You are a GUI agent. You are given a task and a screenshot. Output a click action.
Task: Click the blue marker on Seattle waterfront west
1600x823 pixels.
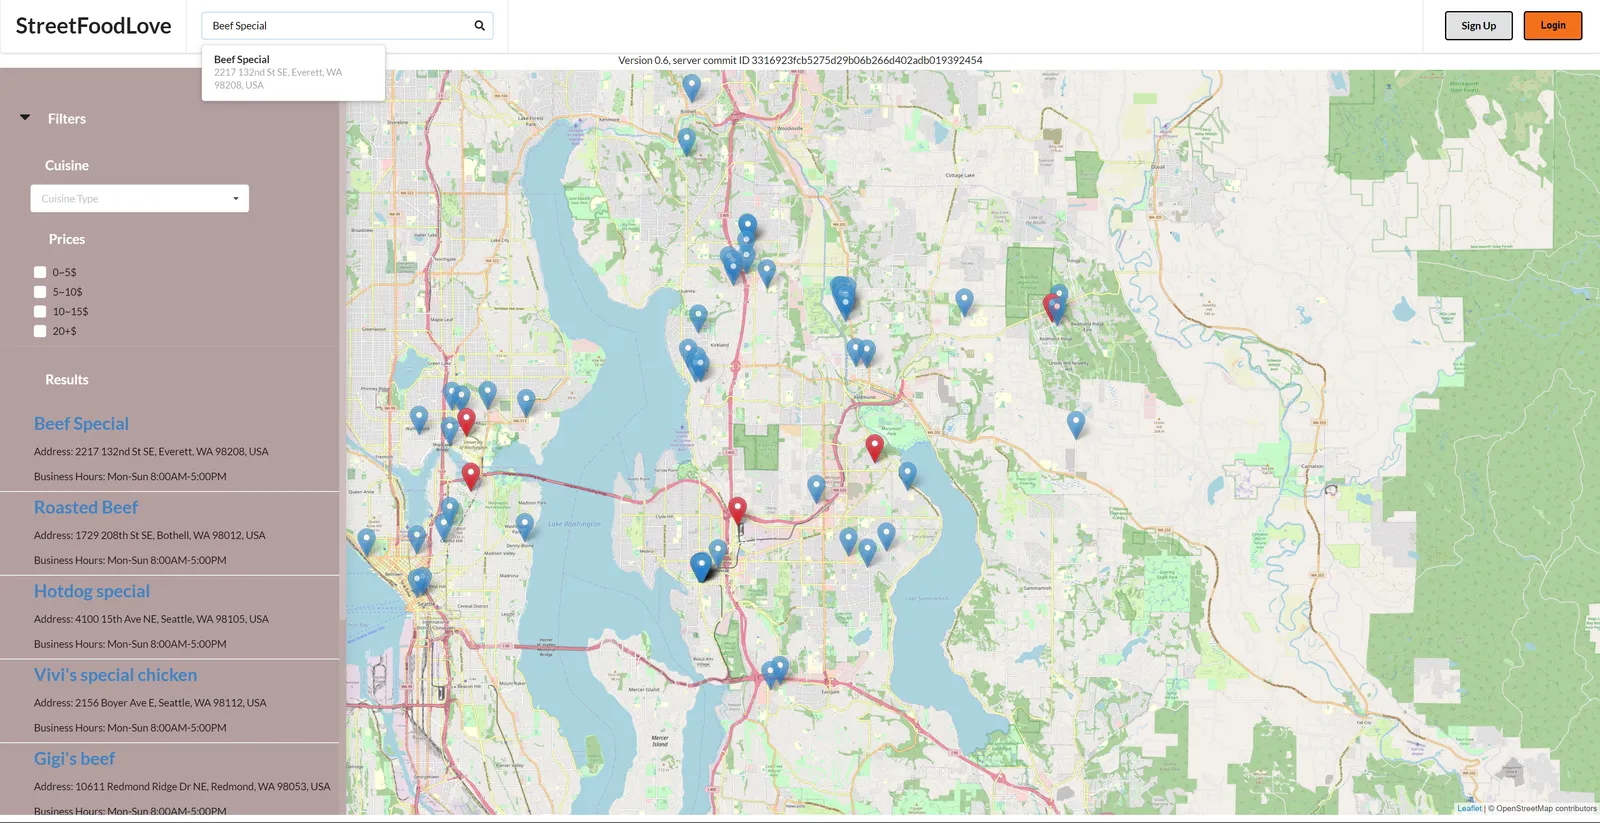pos(366,541)
